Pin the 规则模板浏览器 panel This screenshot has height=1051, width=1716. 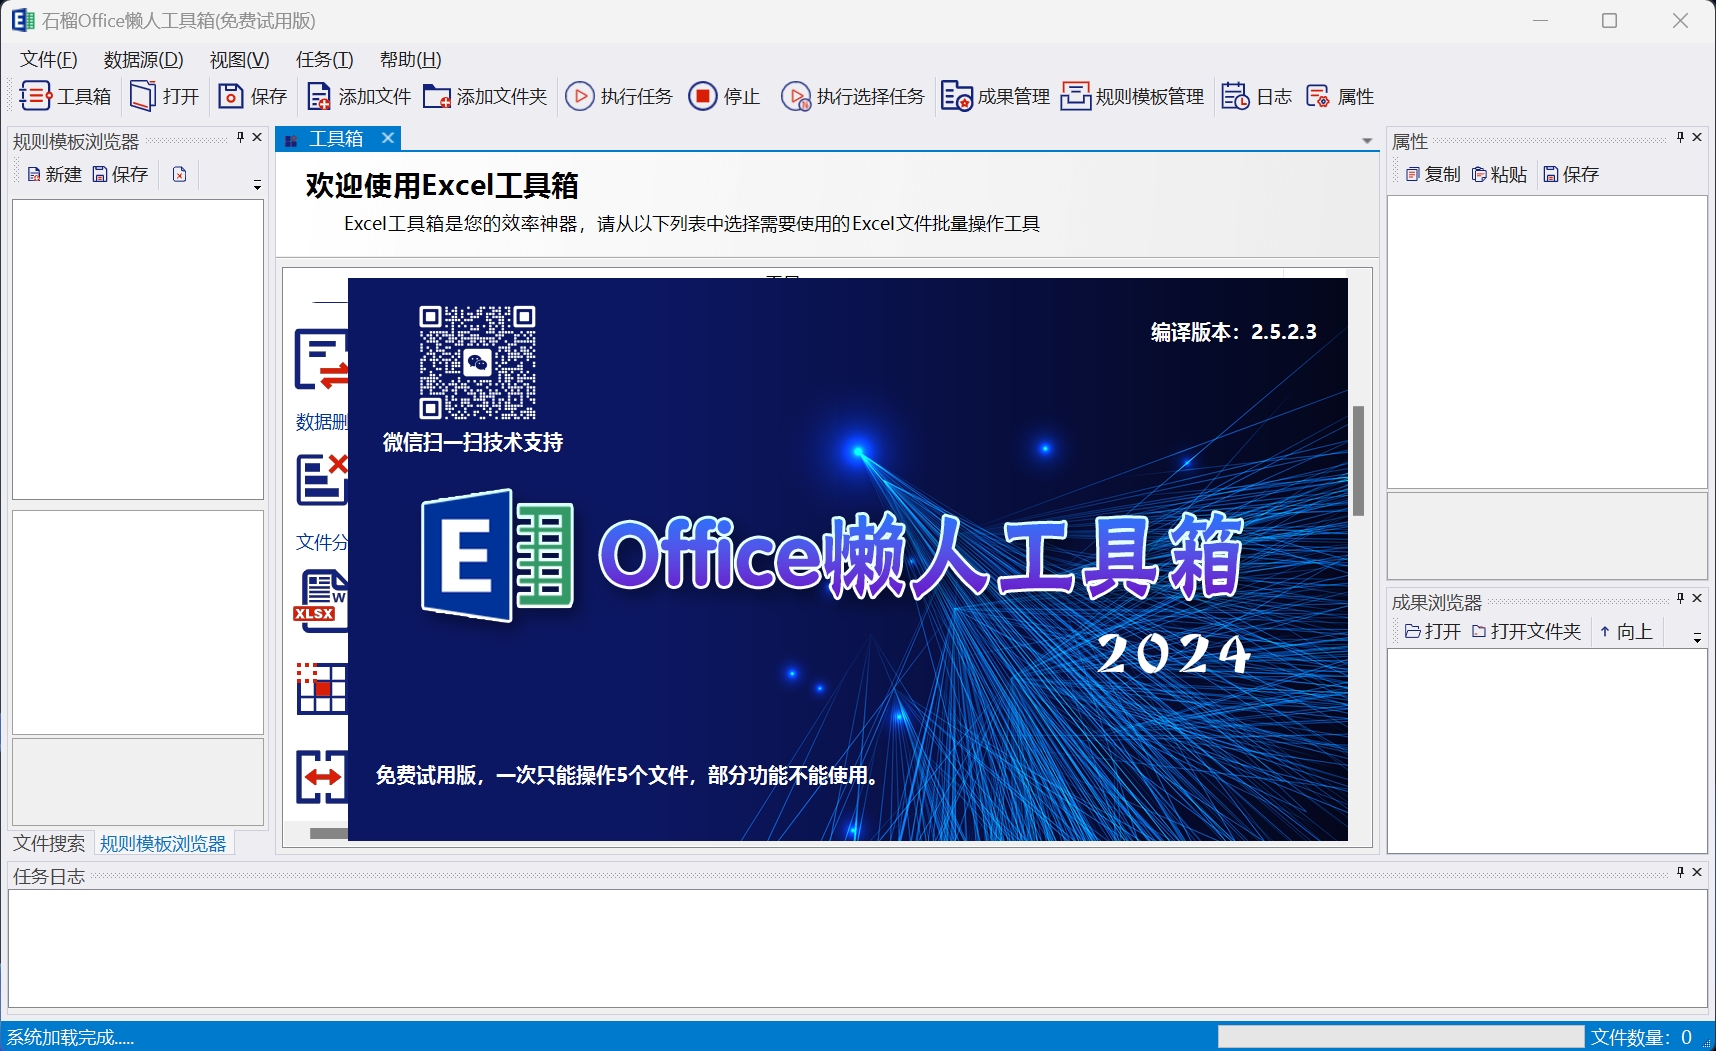coord(240,137)
